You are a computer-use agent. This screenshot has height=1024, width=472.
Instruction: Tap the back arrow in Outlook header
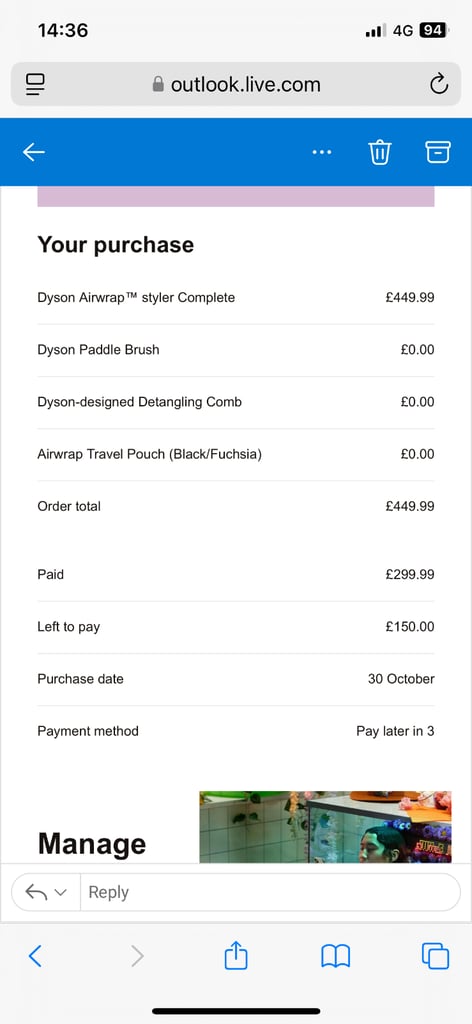(34, 152)
